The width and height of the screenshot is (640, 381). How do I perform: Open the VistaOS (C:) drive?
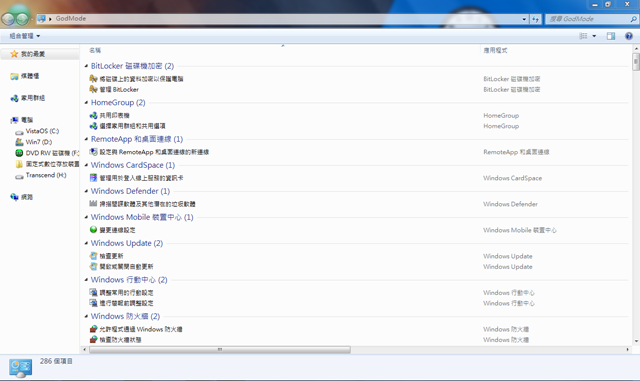pos(37,131)
